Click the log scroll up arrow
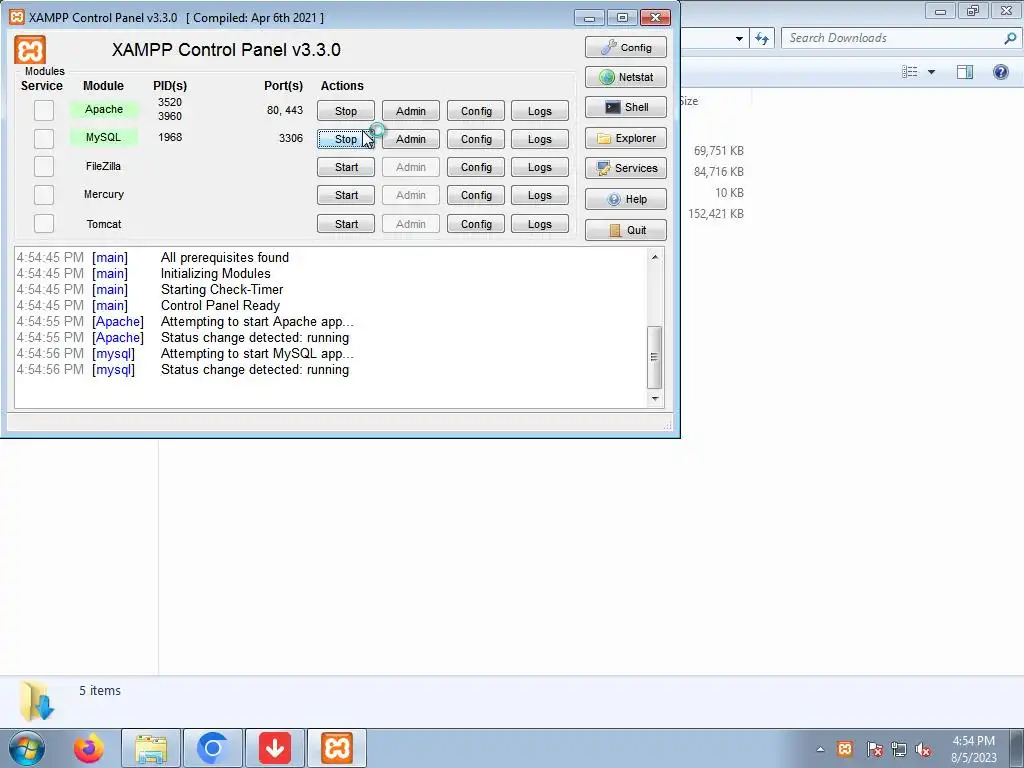The image size is (1024, 768). (655, 257)
